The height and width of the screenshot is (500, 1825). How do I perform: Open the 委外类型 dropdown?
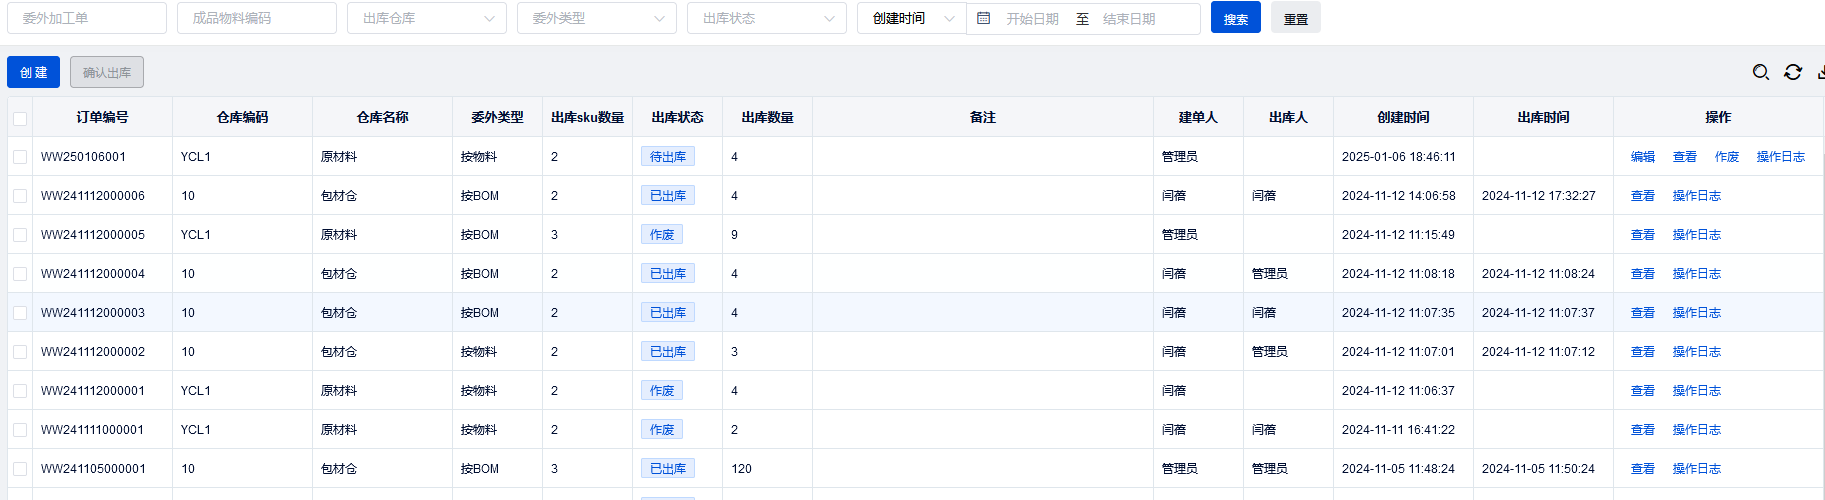pos(597,18)
